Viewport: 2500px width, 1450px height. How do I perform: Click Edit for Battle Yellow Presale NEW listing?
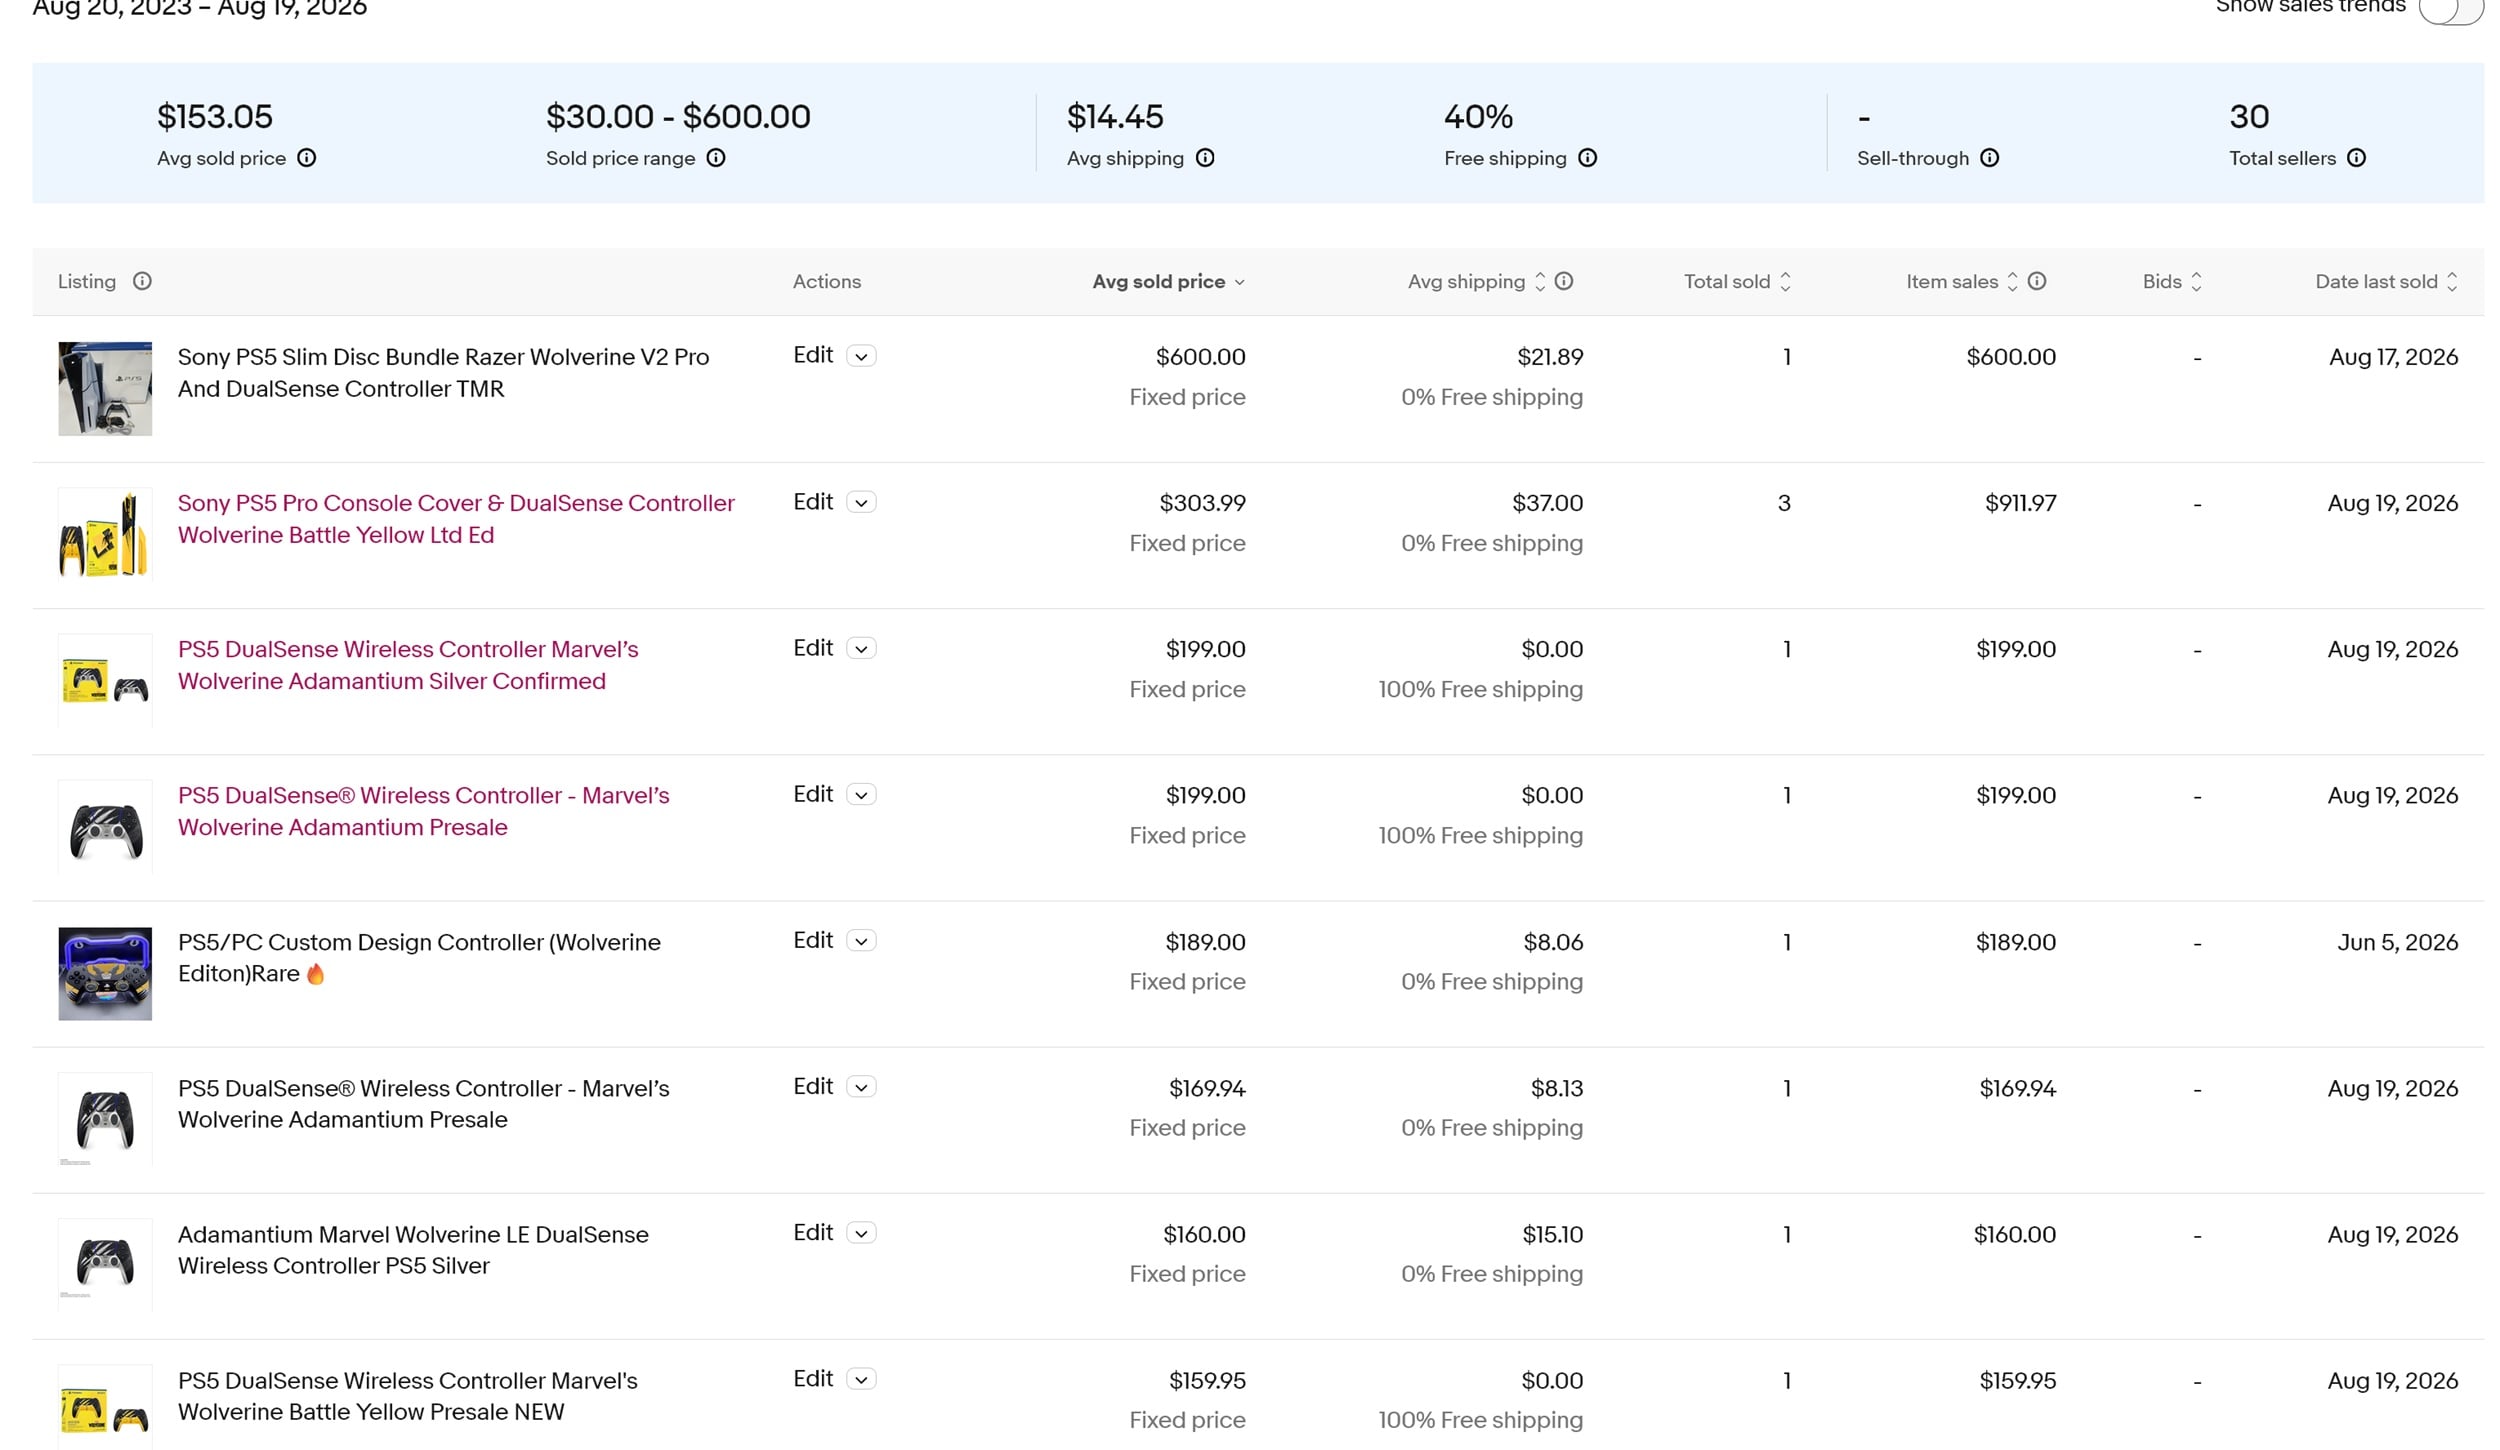813,1378
